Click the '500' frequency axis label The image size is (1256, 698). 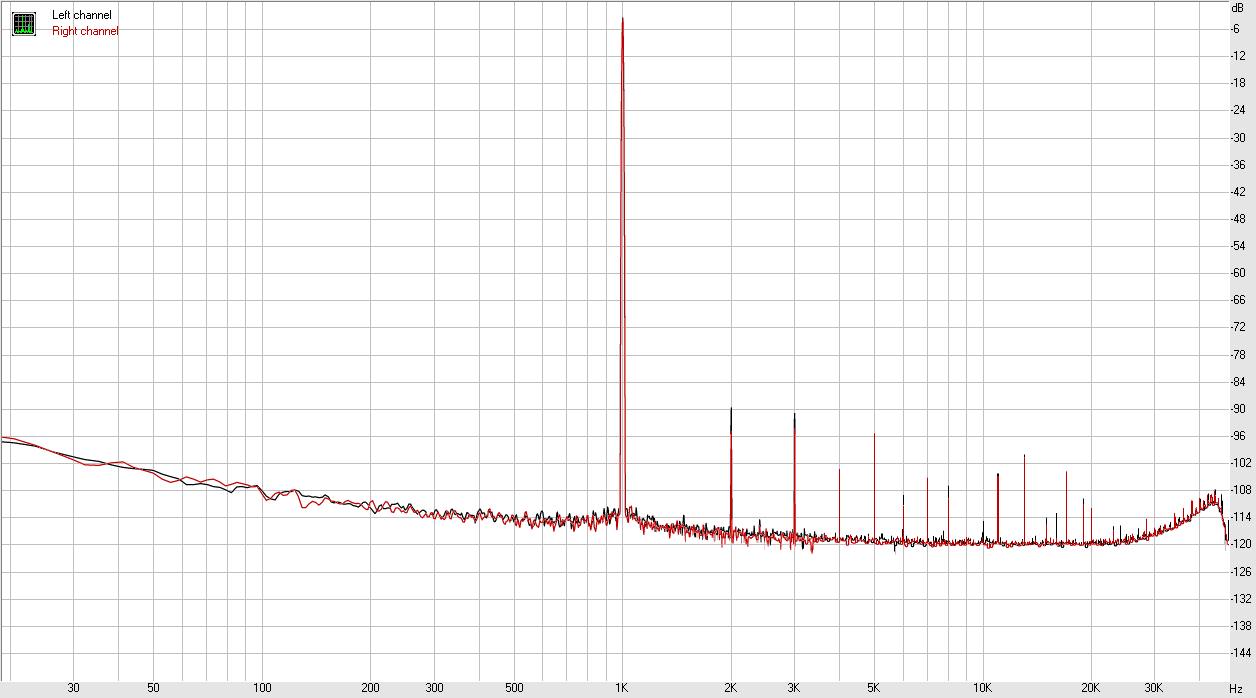[514, 688]
